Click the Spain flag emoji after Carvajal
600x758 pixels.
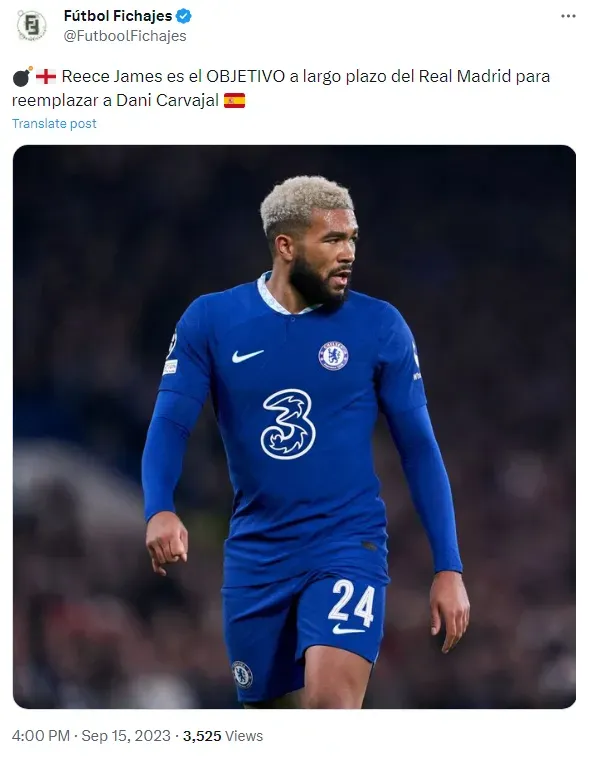coord(234,101)
